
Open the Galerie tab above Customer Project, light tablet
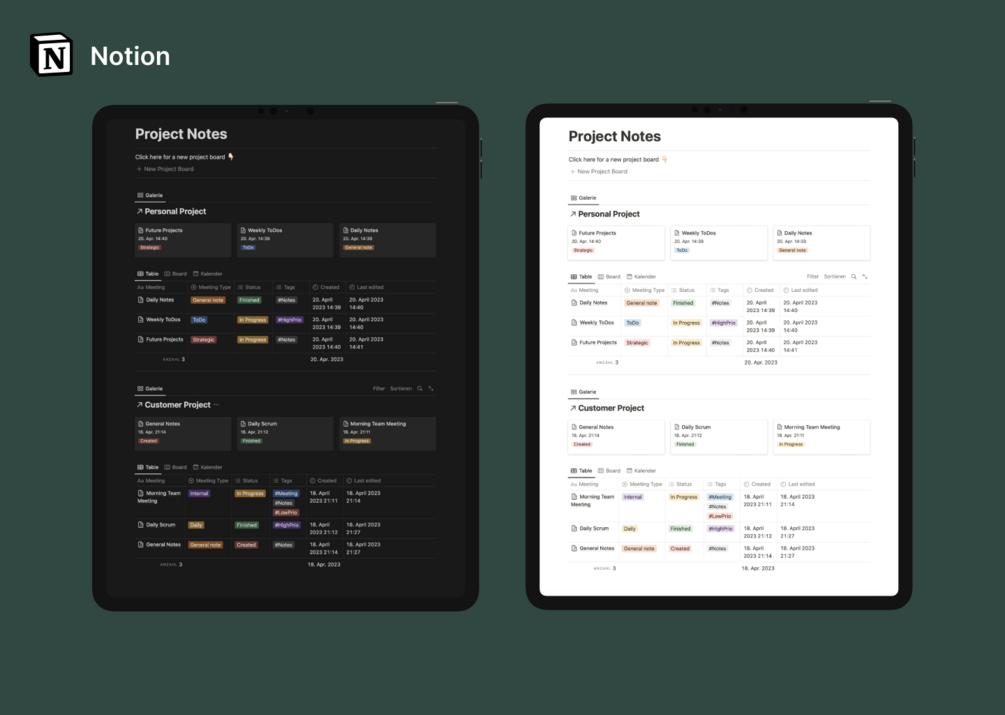(583, 391)
